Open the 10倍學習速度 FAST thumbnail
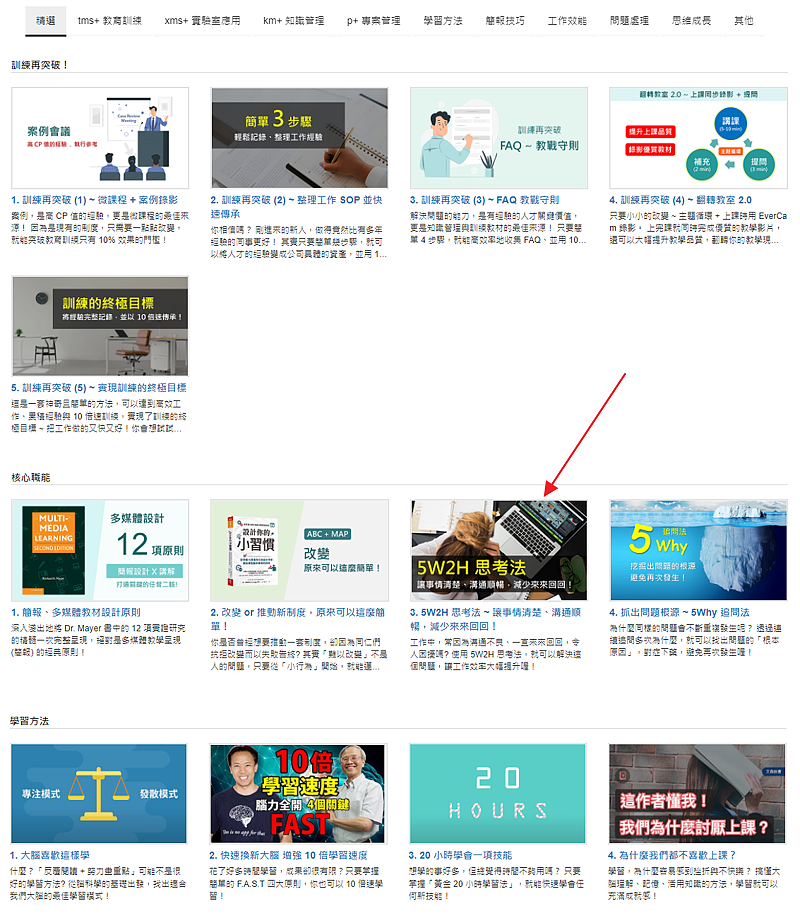Screen dimensions: 800x918 pos(299,793)
